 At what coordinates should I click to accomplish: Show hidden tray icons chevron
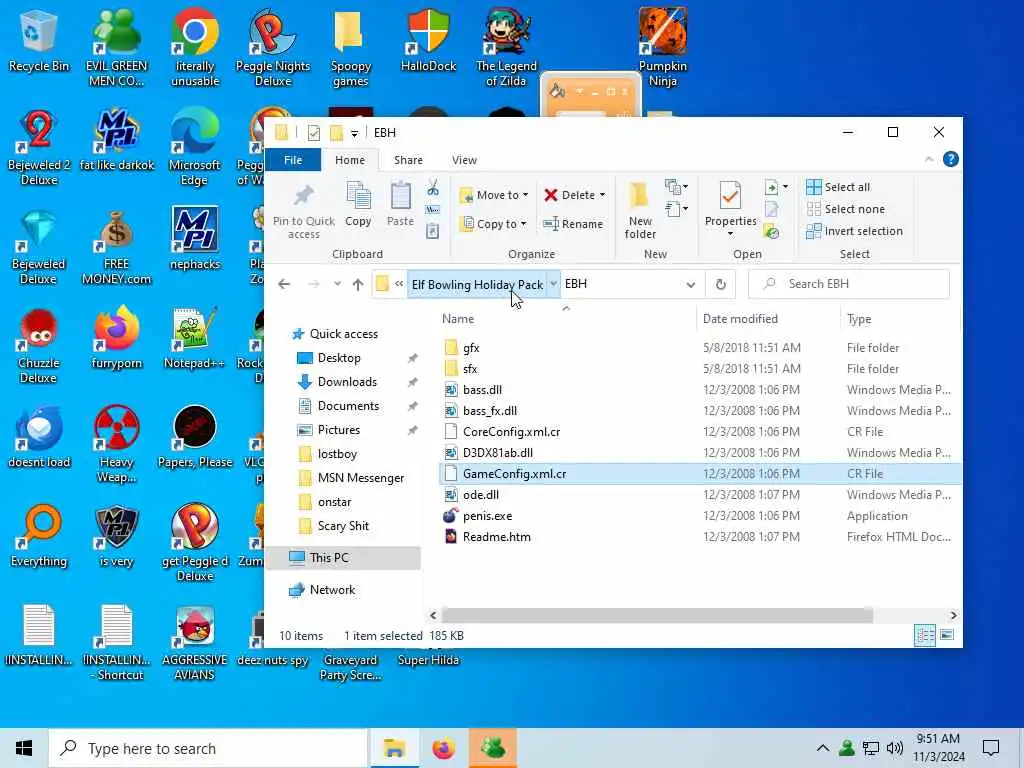click(823, 748)
